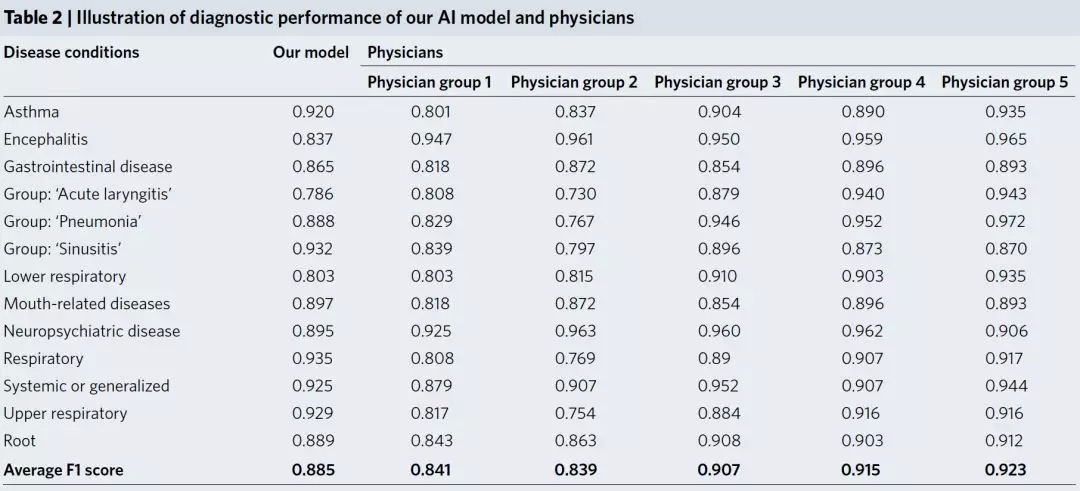Viewport: 1080px width, 491px height.
Task: Select the Gastrointestinal disease row label
Action: coord(88,167)
